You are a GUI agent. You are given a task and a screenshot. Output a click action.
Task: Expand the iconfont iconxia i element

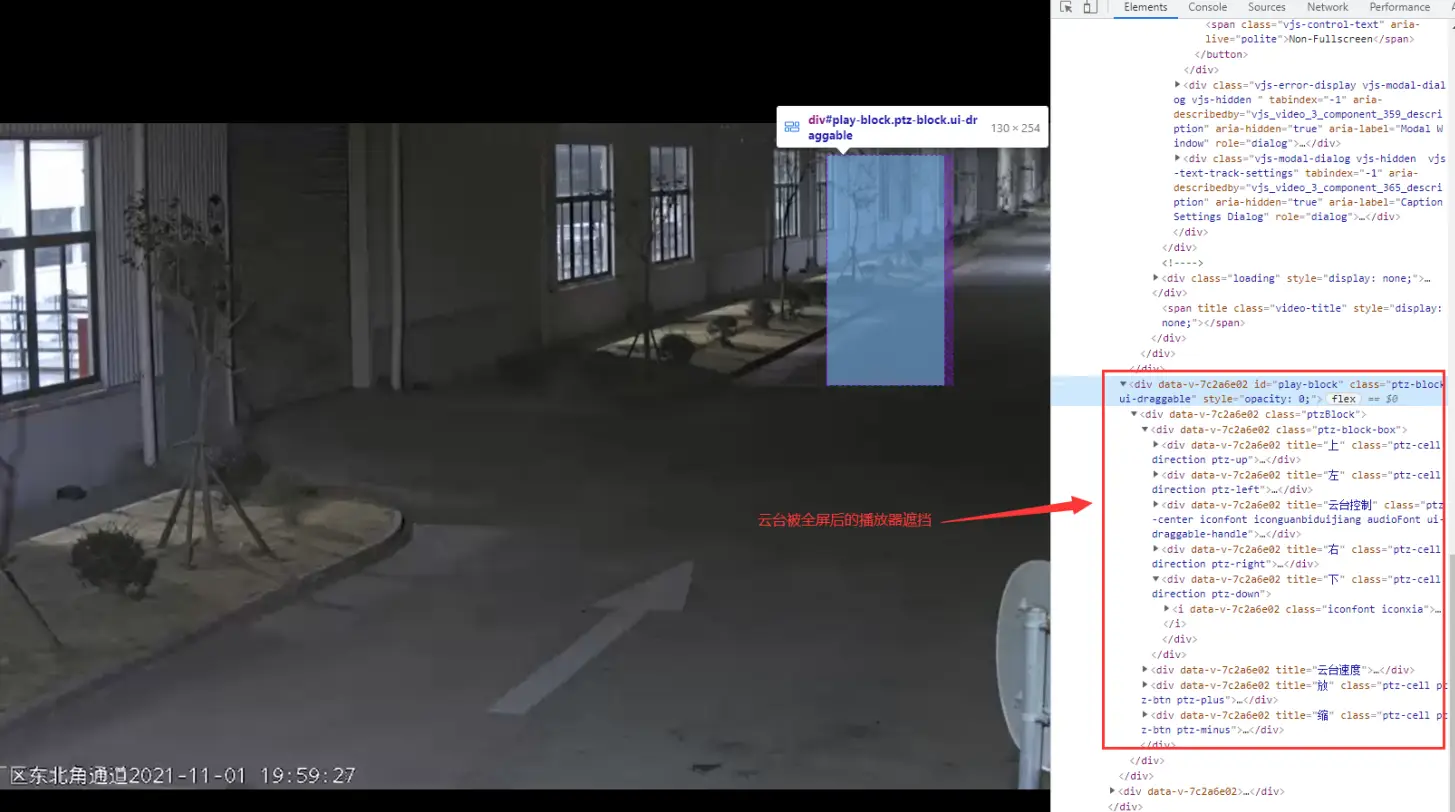1167,609
